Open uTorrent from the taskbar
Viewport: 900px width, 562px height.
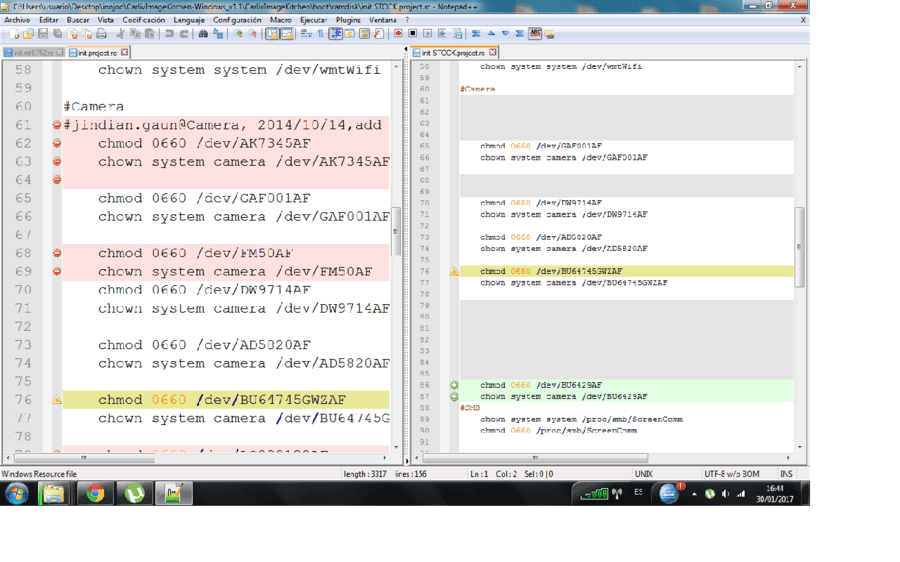(134, 494)
